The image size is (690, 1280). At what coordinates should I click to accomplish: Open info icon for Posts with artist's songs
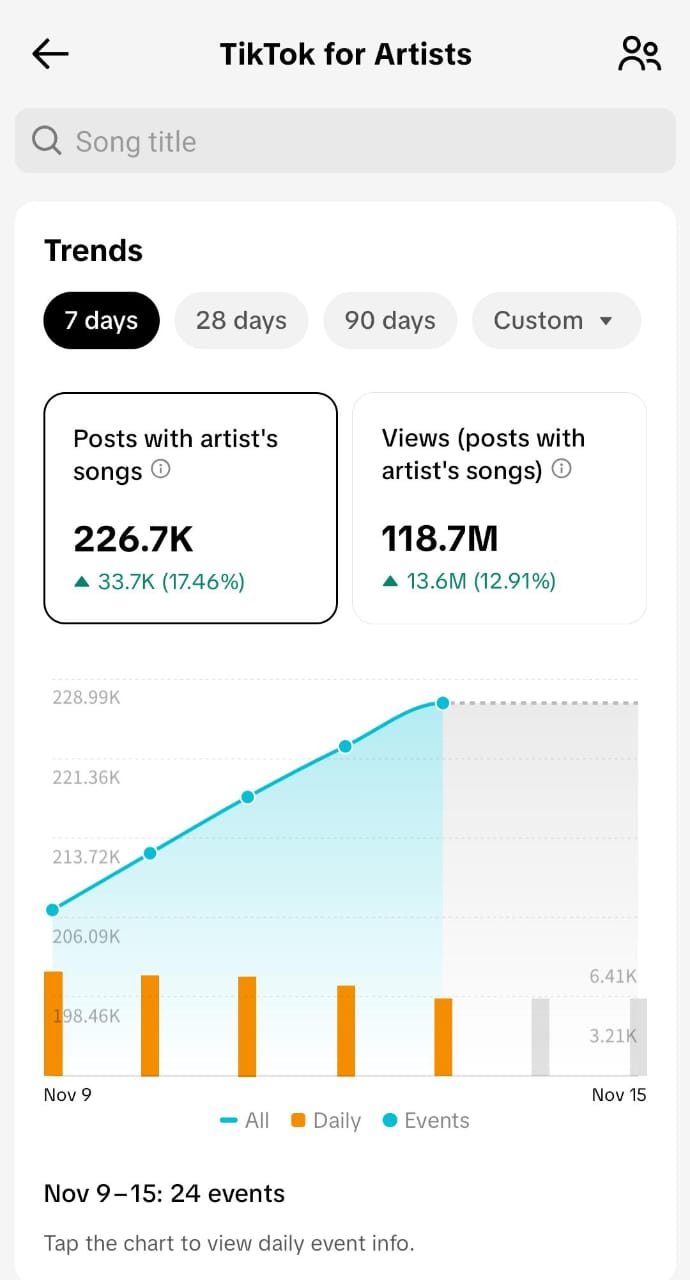coord(160,469)
